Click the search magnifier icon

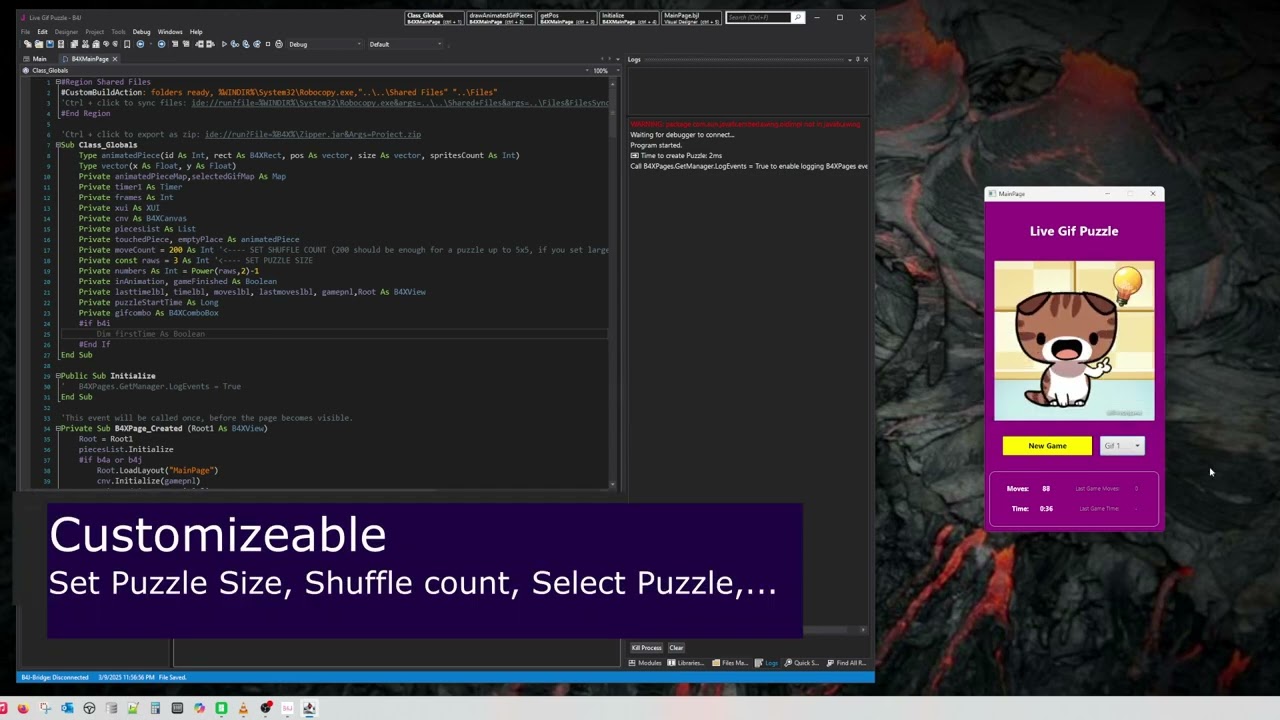797,17
